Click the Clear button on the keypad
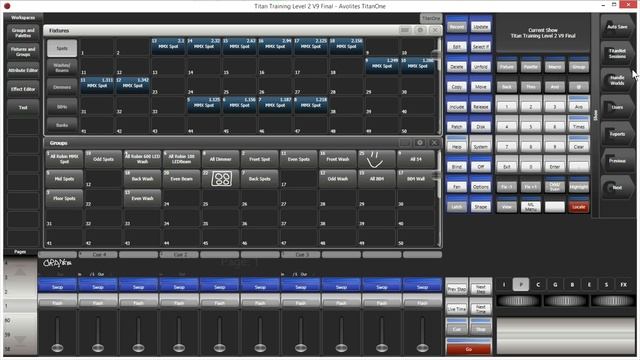 (578, 146)
